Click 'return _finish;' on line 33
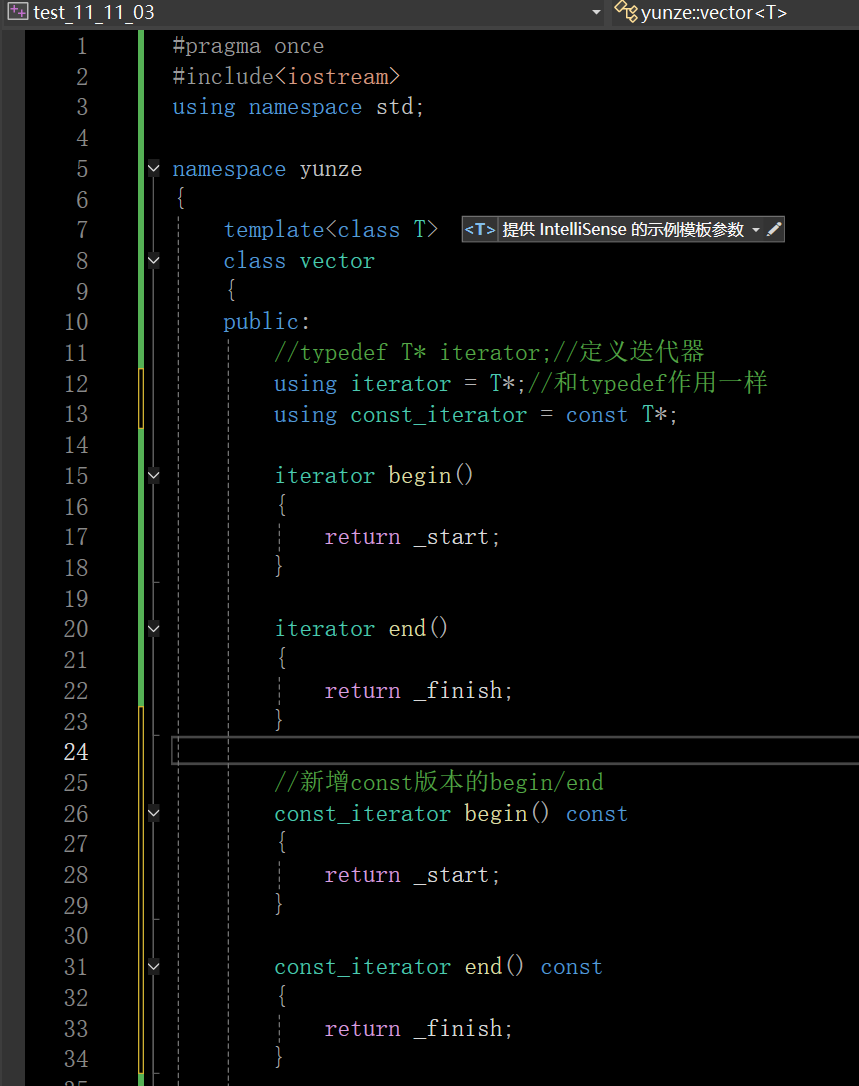 pyautogui.click(x=418, y=1029)
